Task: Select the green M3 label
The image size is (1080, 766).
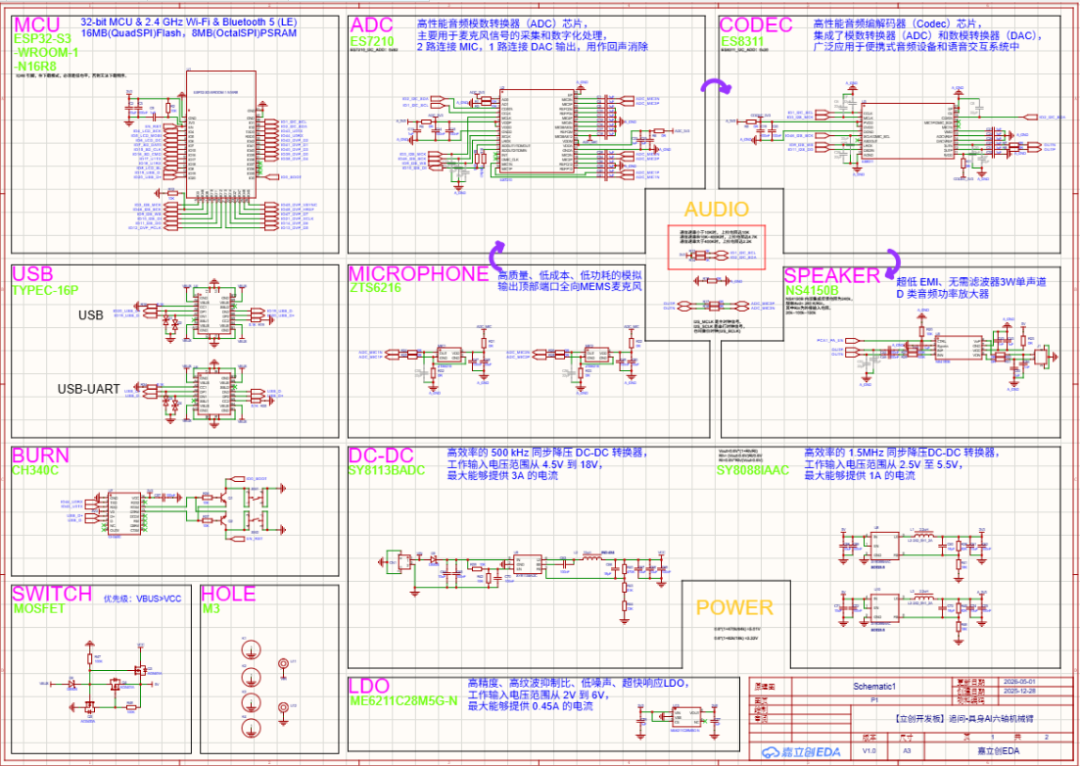Action: click(211, 609)
